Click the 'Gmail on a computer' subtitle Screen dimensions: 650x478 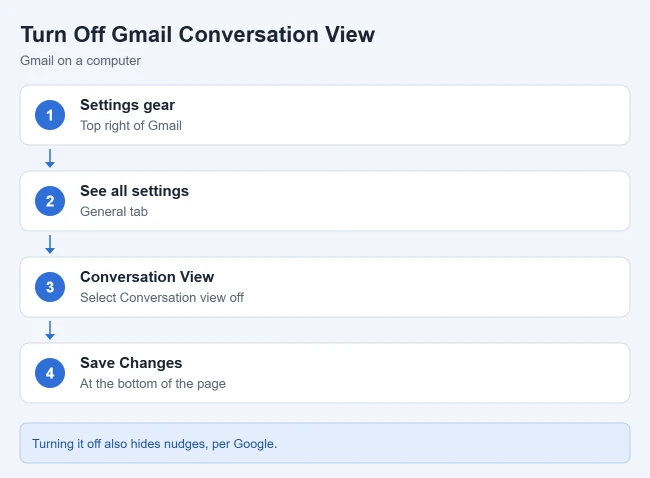(x=80, y=61)
